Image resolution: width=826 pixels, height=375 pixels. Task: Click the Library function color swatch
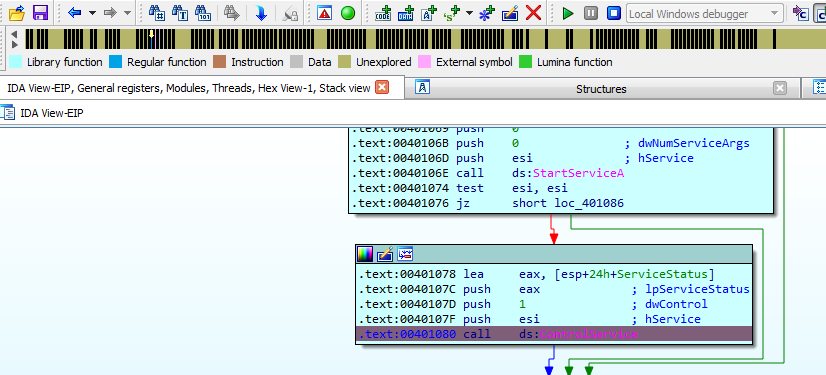coord(16,62)
